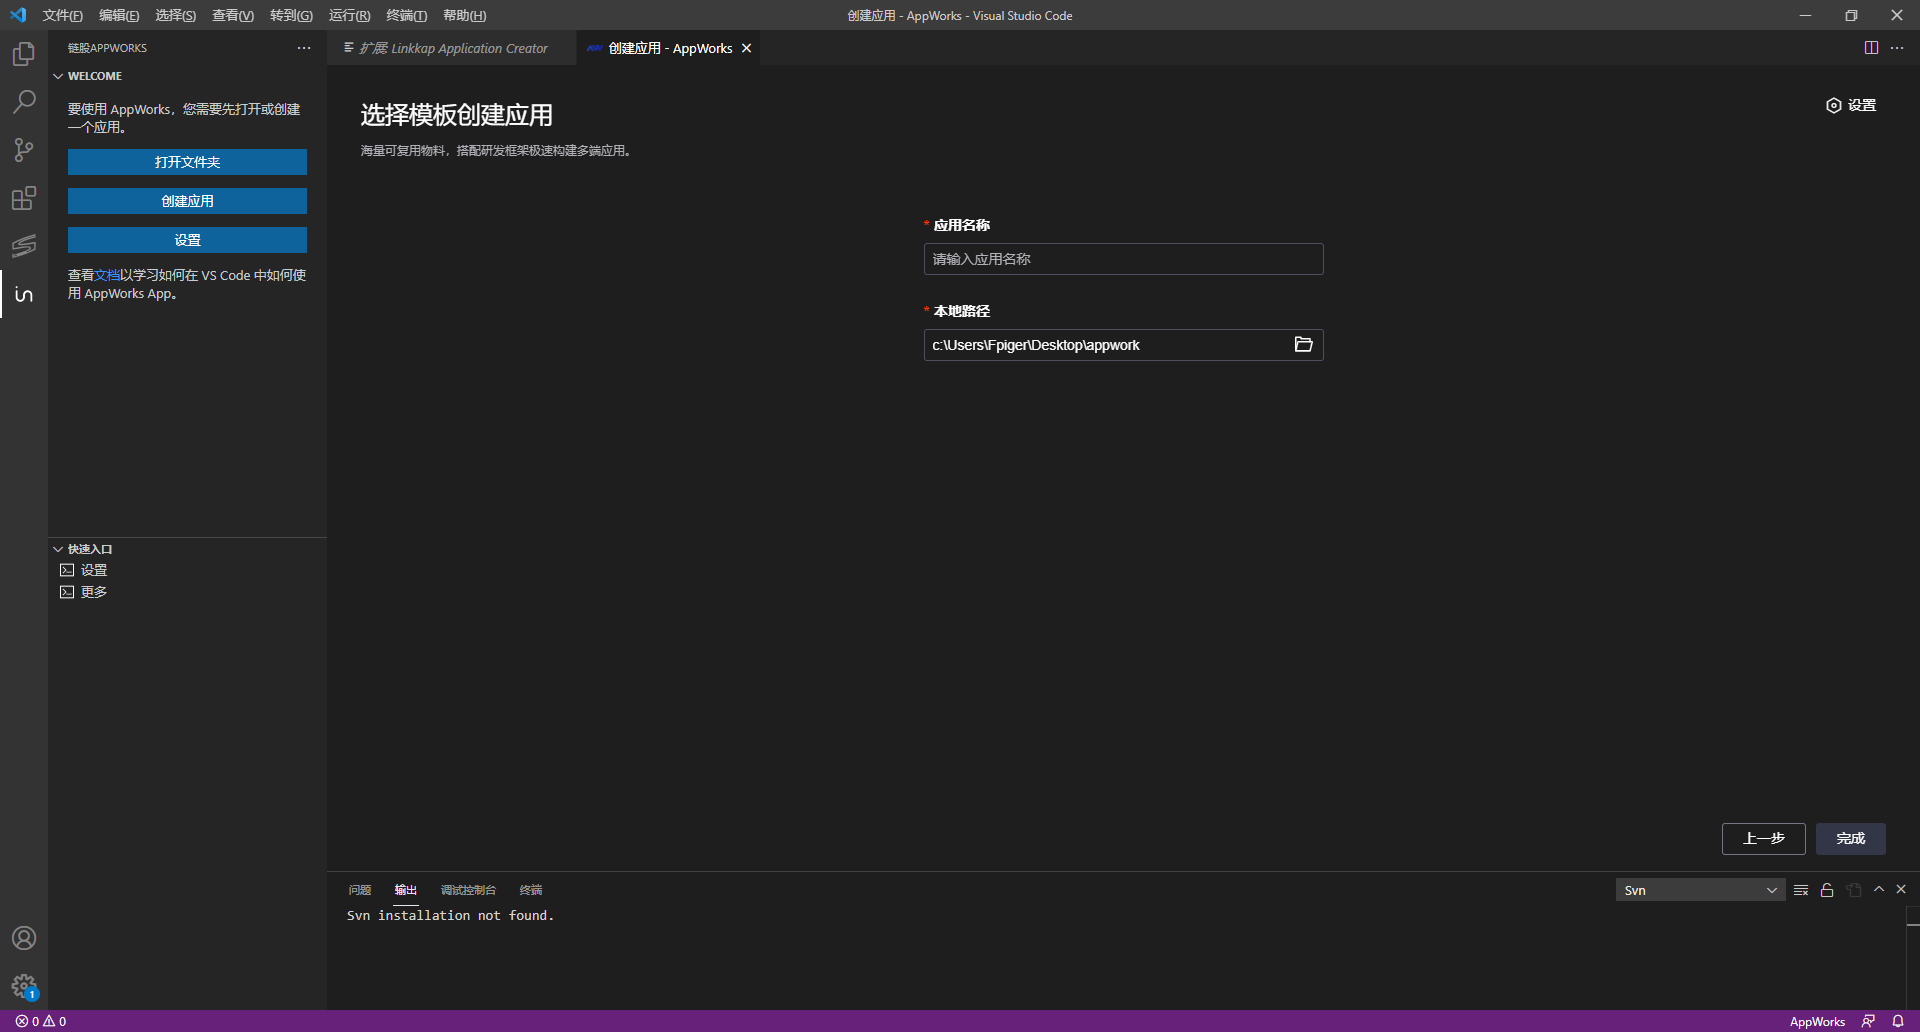1920x1032 pixels.
Task: Open the Accounts menu icon
Action: point(24,938)
